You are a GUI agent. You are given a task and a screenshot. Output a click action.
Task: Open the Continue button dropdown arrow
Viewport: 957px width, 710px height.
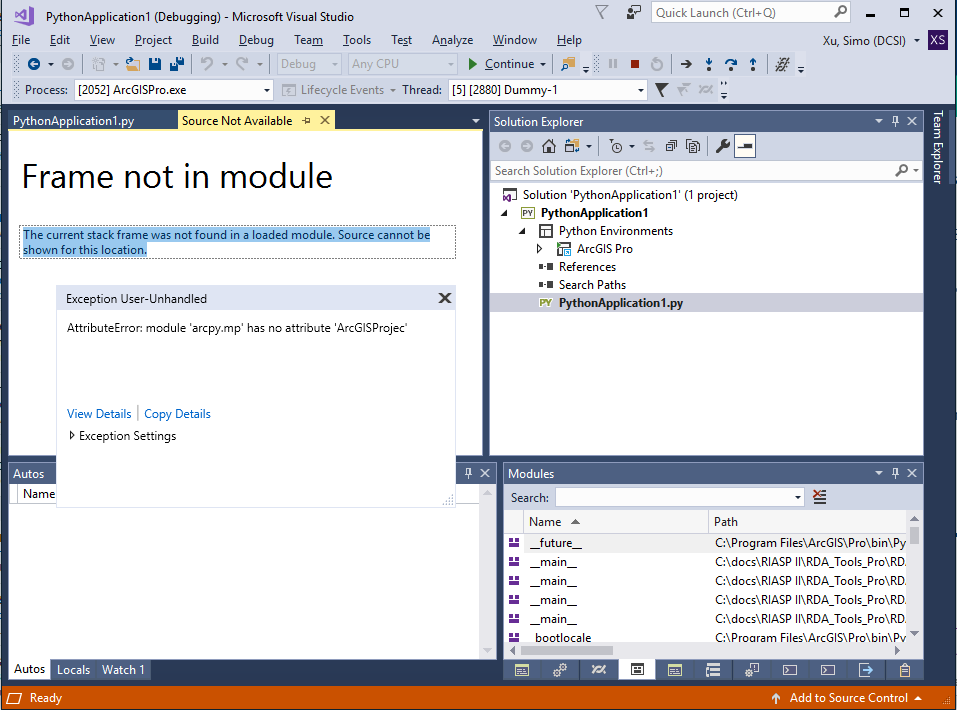coord(543,64)
